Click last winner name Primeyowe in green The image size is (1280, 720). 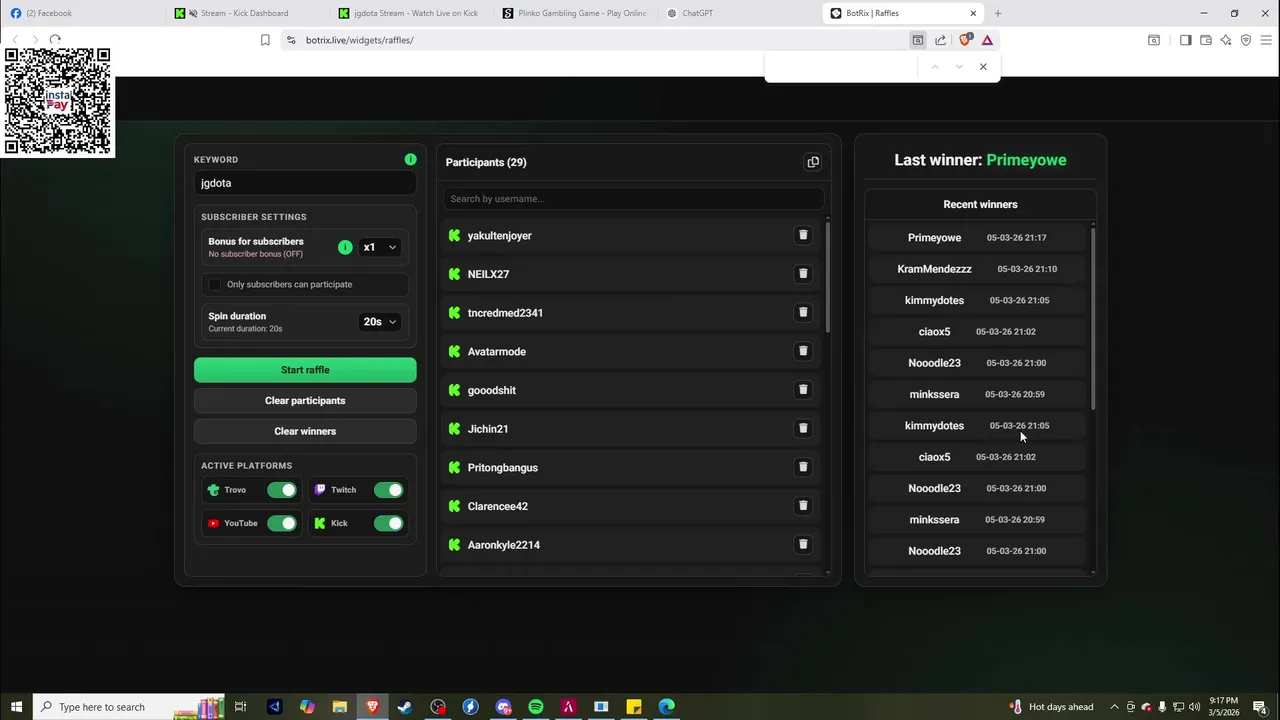[1026, 160]
